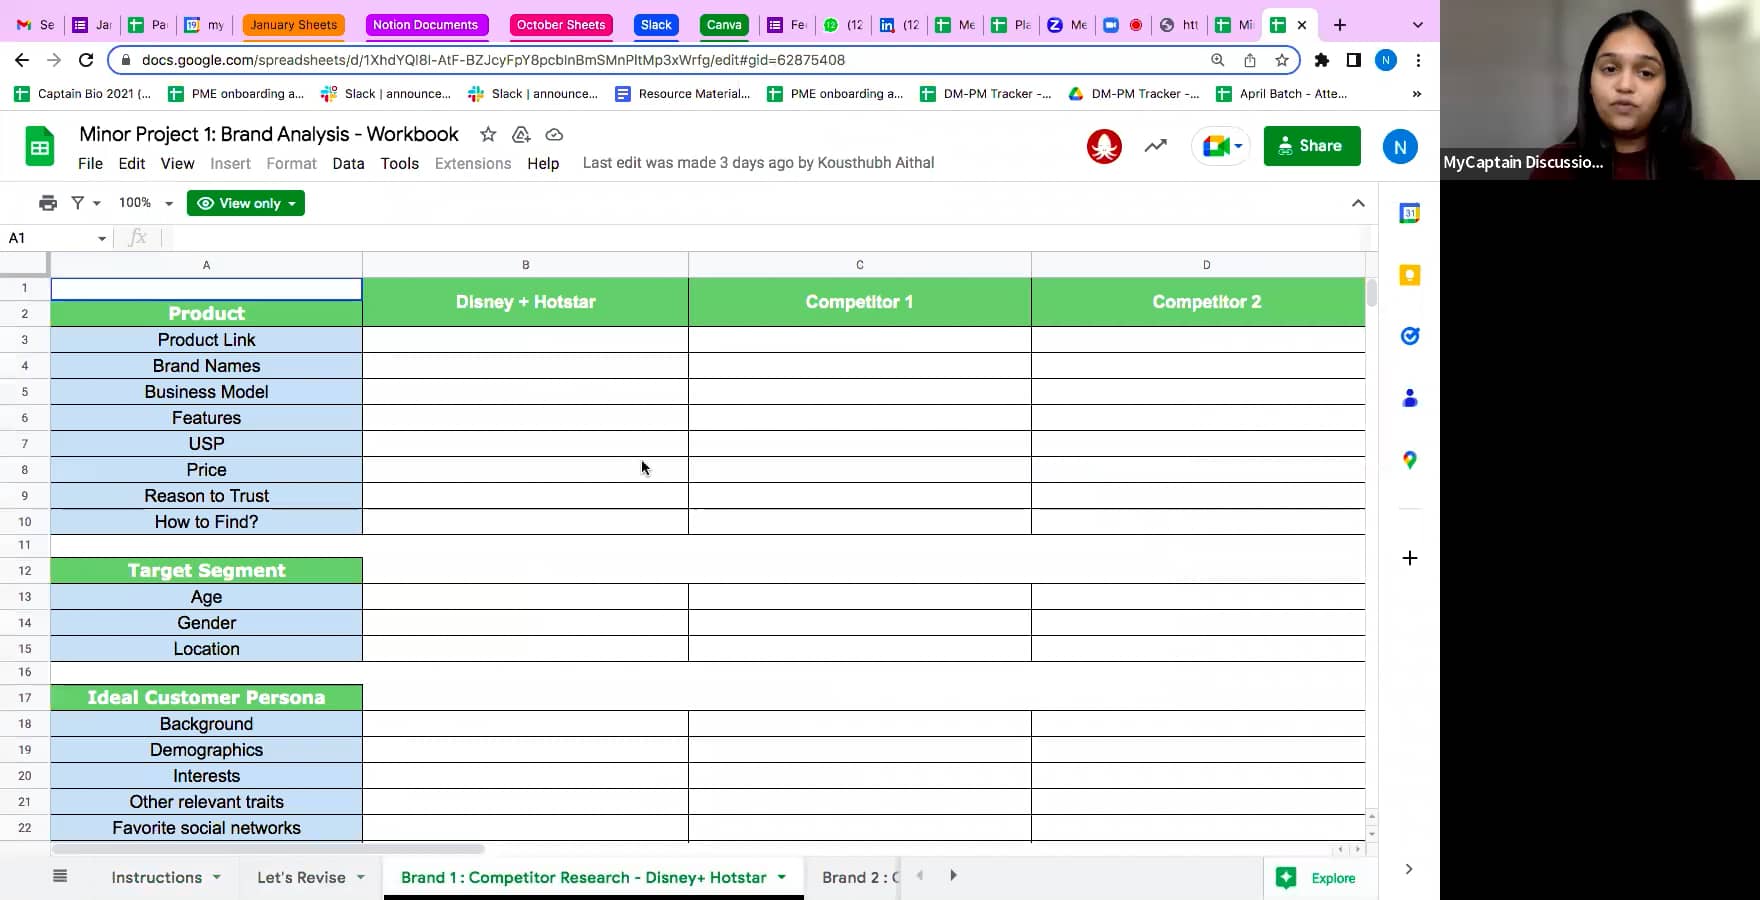
Task: Select row 13 header
Action: [25, 597]
